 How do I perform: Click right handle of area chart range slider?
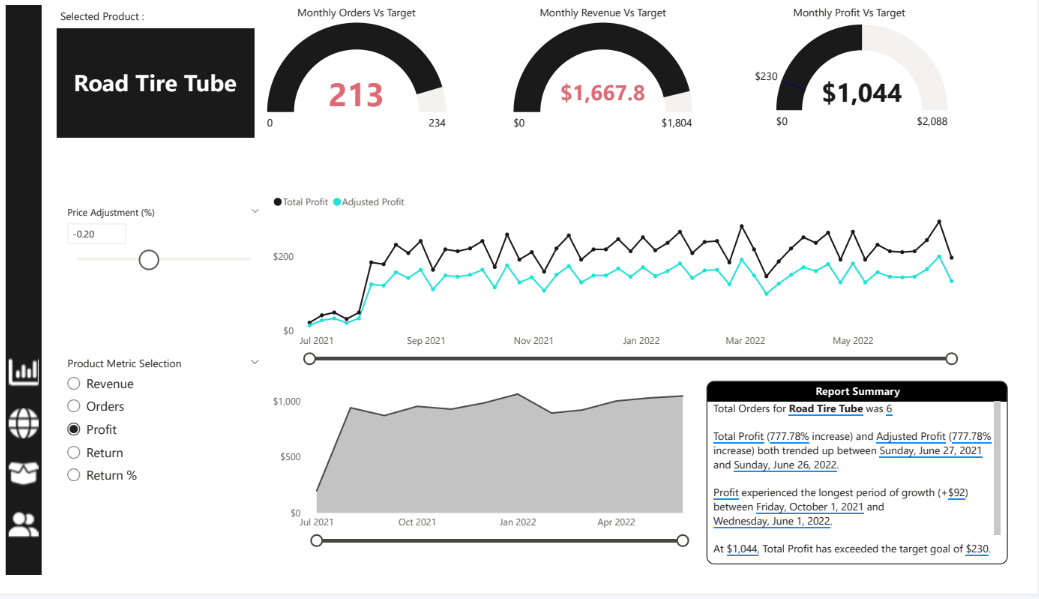tap(683, 540)
